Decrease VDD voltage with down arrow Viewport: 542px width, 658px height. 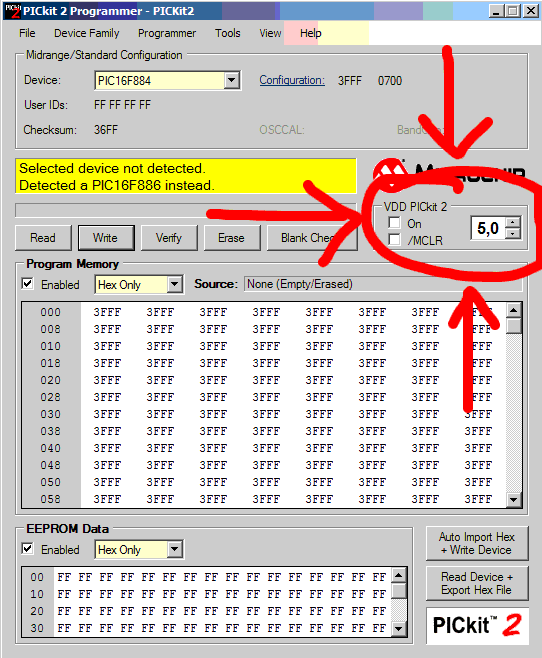(513, 233)
